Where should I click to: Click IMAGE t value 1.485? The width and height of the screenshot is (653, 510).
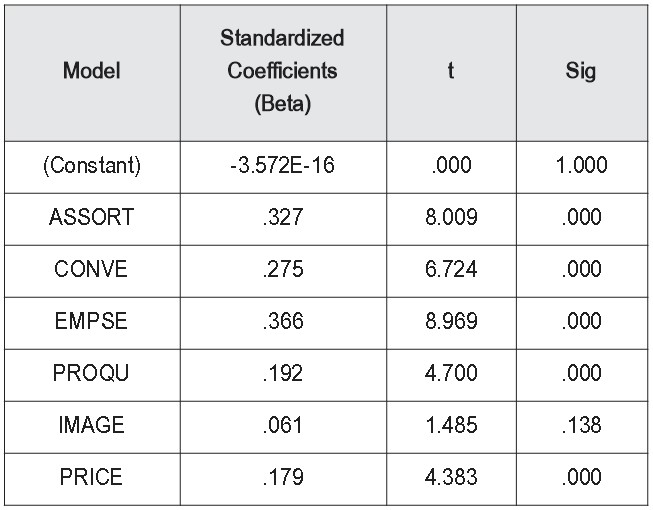(x=451, y=425)
